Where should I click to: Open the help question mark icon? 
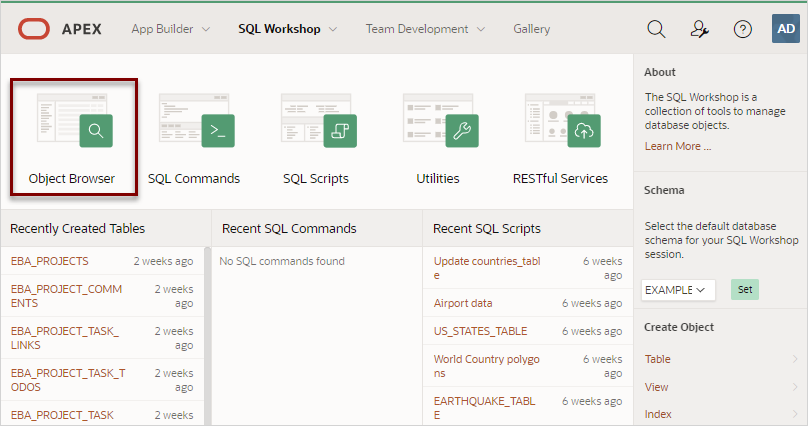coord(743,29)
